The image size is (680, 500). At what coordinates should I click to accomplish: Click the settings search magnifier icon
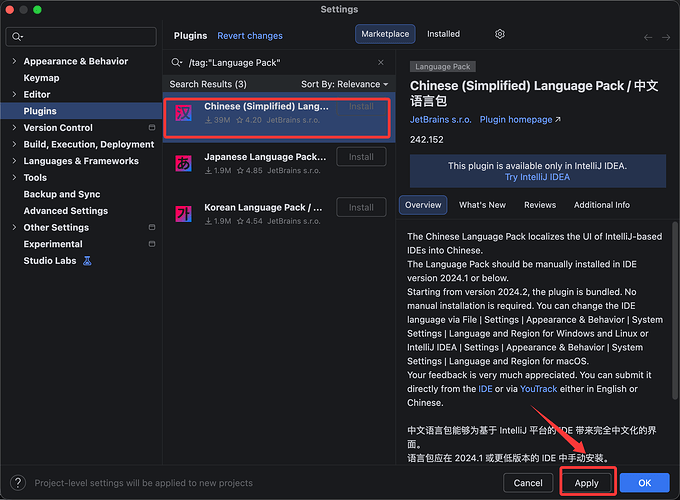pyautogui.click(x=17, y=36)
